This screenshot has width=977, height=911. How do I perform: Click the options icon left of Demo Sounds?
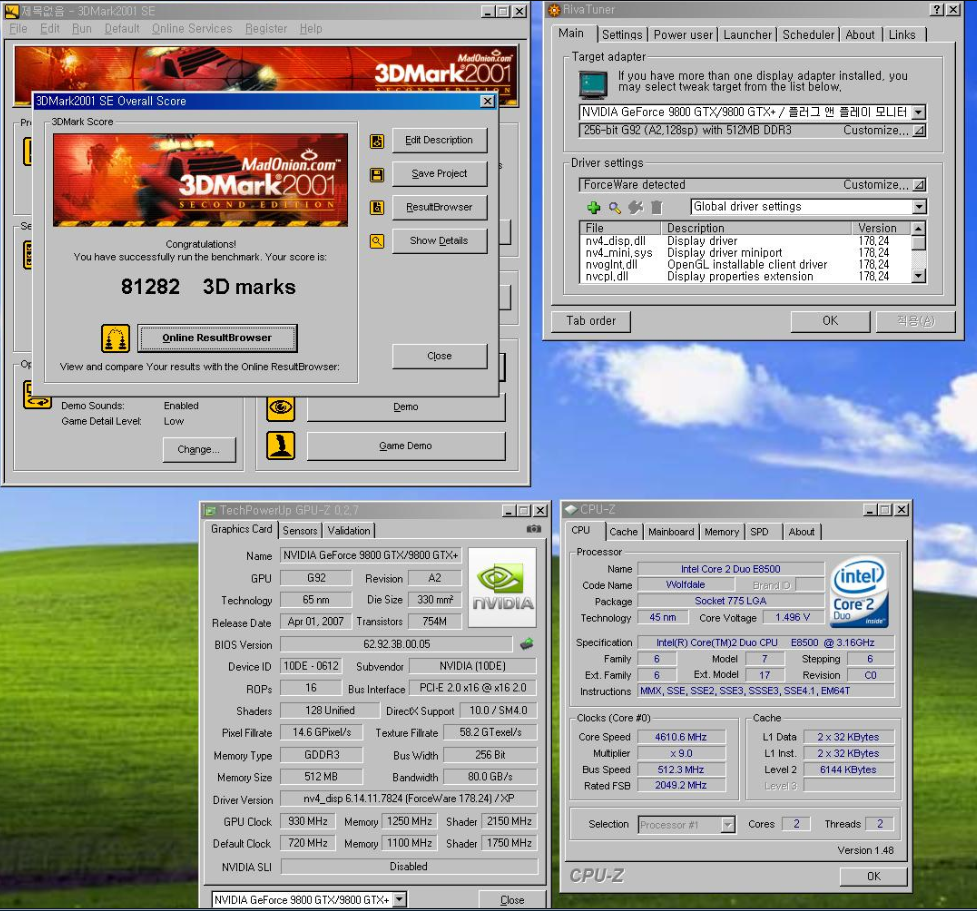click(37, 394)
